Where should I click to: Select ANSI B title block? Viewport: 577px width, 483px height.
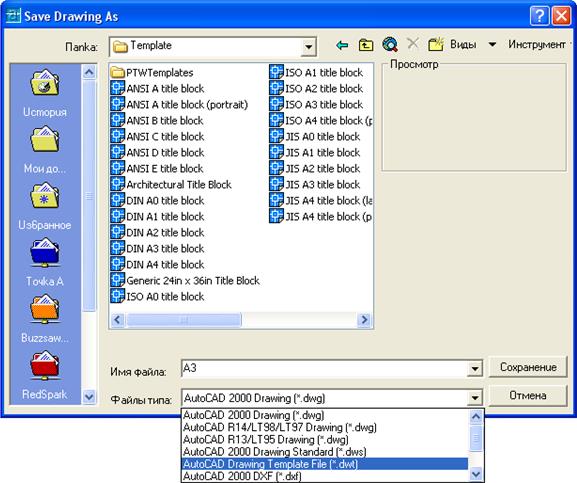point(157,120)
